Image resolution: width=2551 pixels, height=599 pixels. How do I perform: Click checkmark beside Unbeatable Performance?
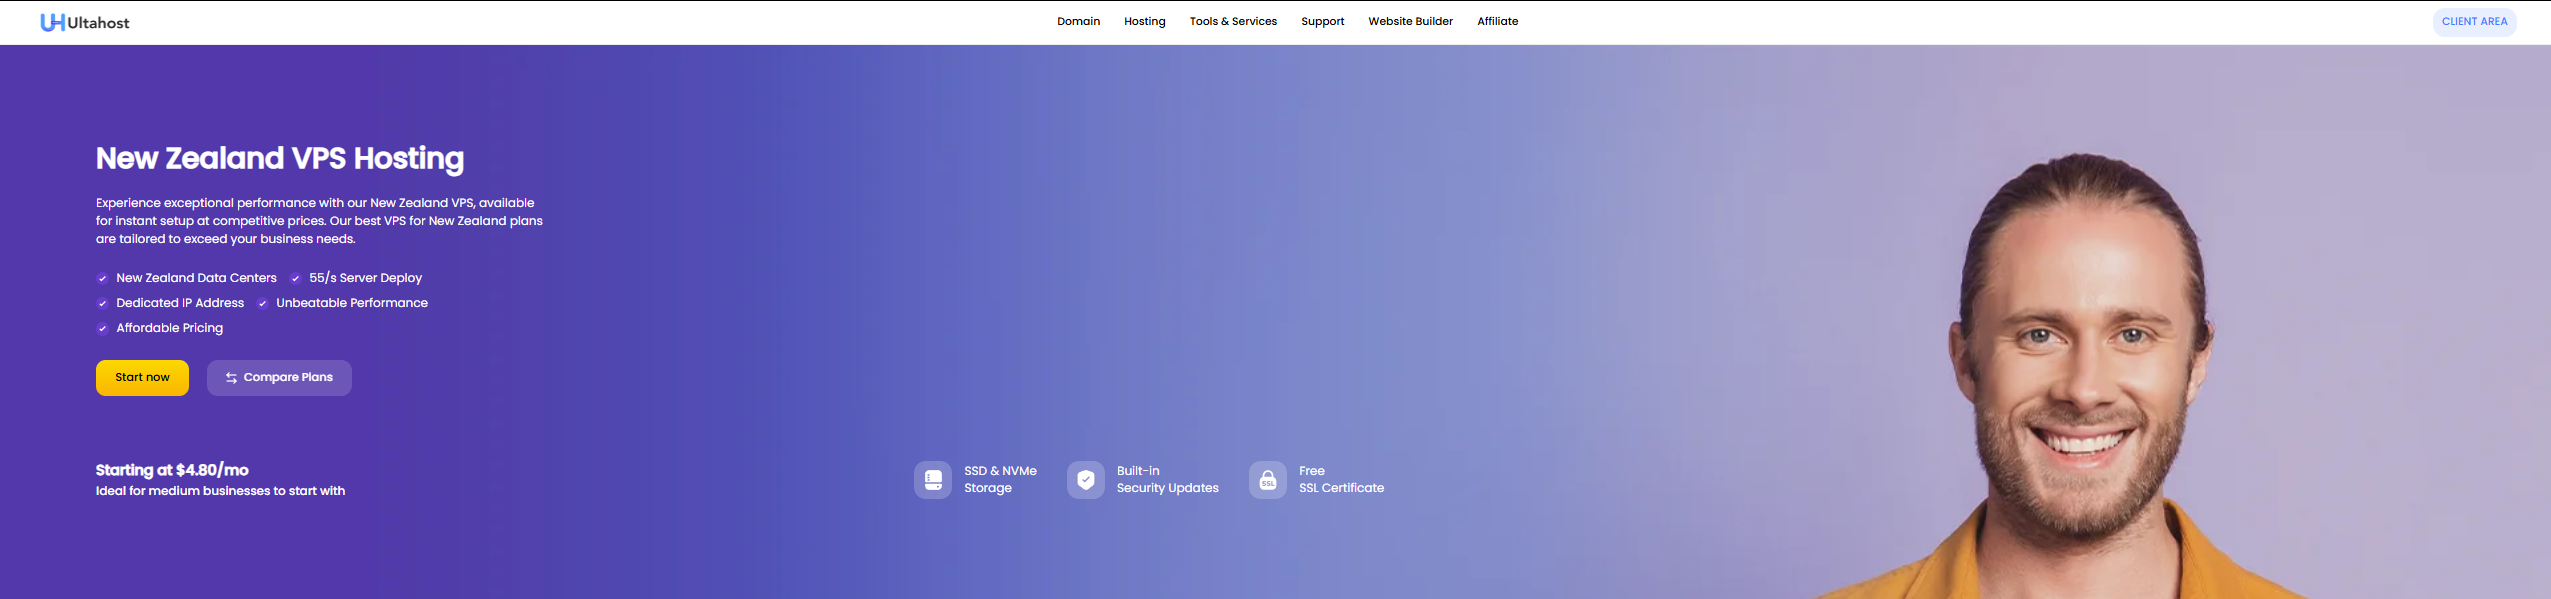[262, 304]
